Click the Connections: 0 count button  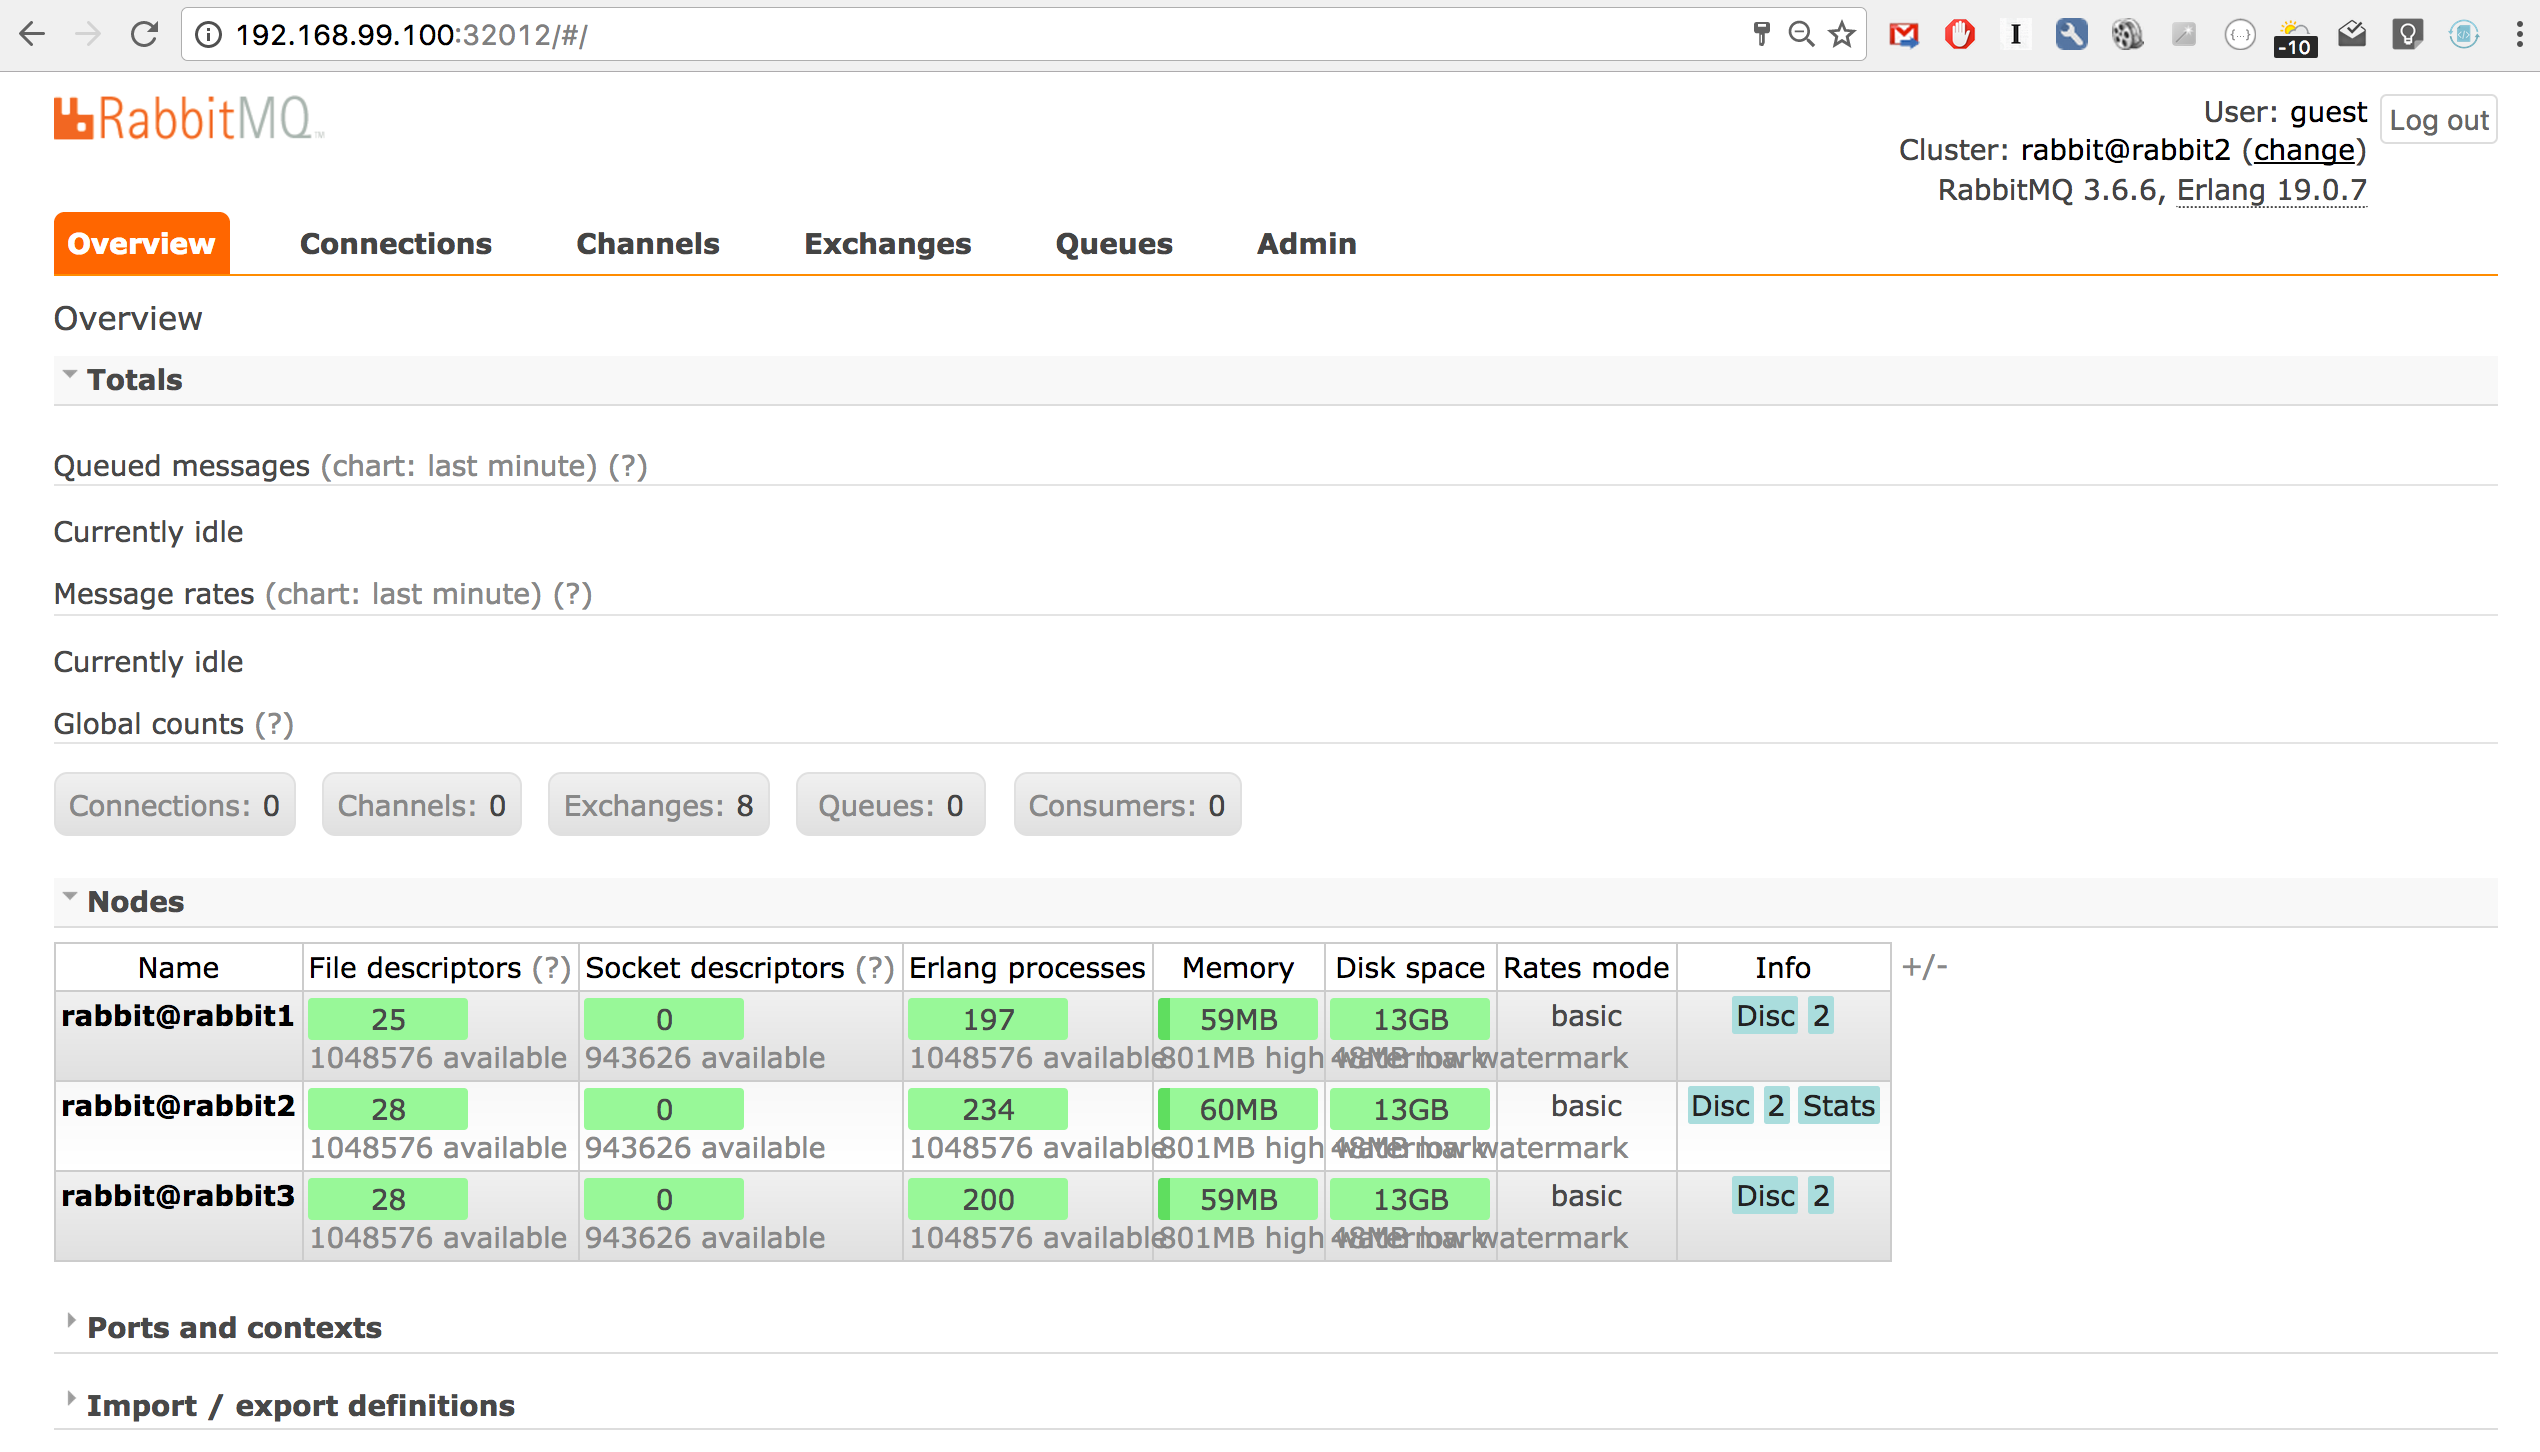coord(175,805)
